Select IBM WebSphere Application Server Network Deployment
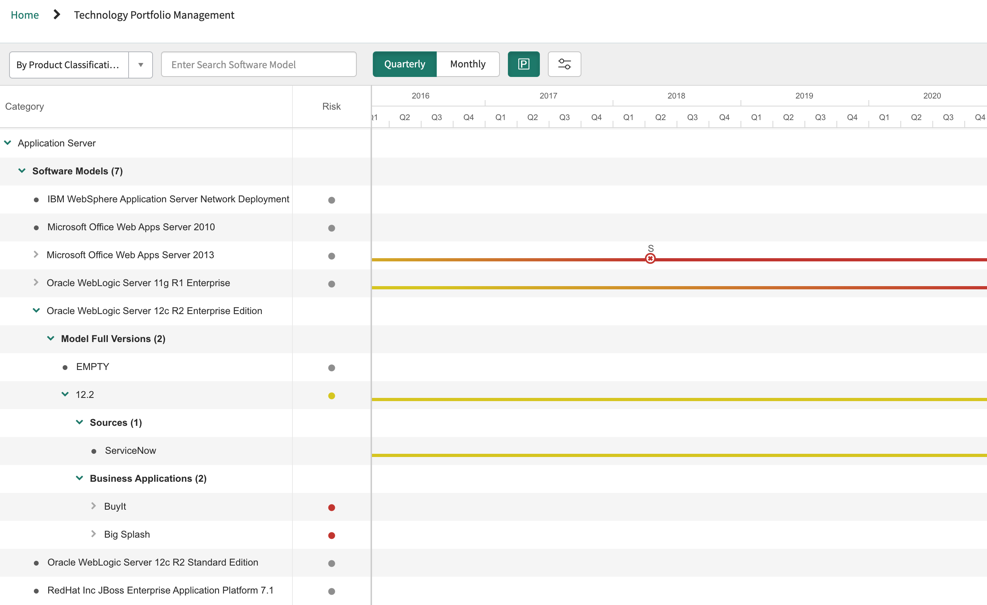Image resolution: width=987 pixels, height=605 pixels. (168, 199)
